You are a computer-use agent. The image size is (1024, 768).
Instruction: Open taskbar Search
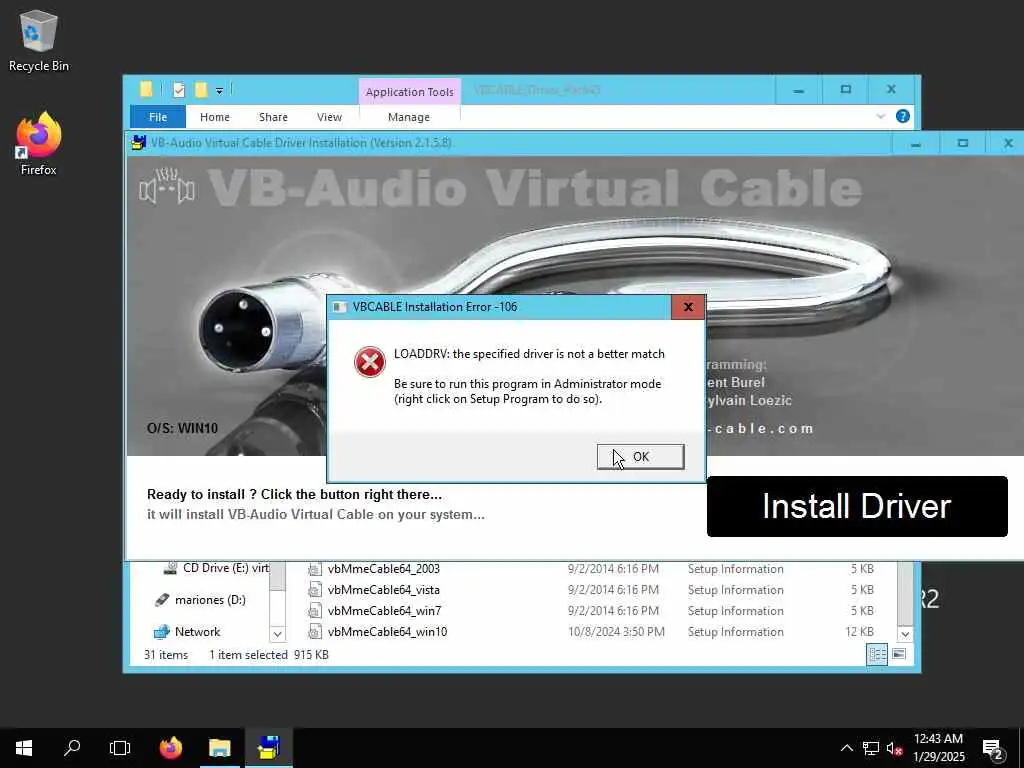(x=72, y=748)
